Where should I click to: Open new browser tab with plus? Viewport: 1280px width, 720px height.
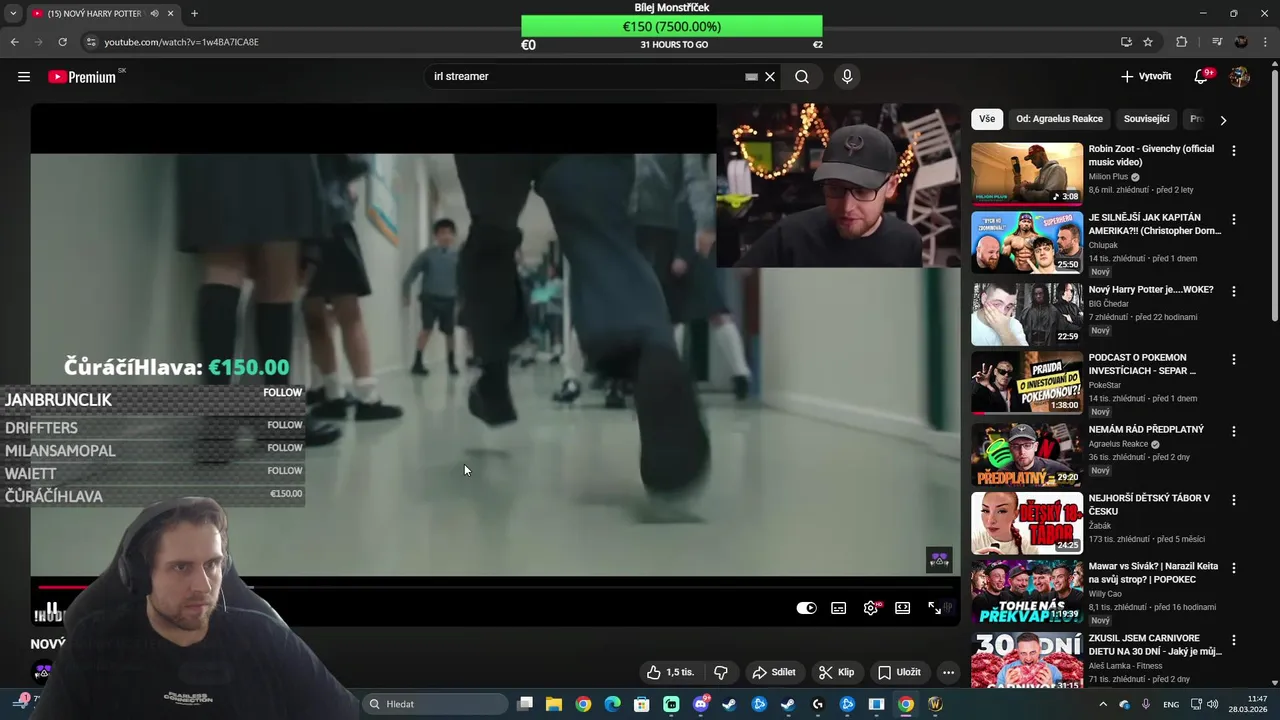pyautogui.click(x=194, y=13)
